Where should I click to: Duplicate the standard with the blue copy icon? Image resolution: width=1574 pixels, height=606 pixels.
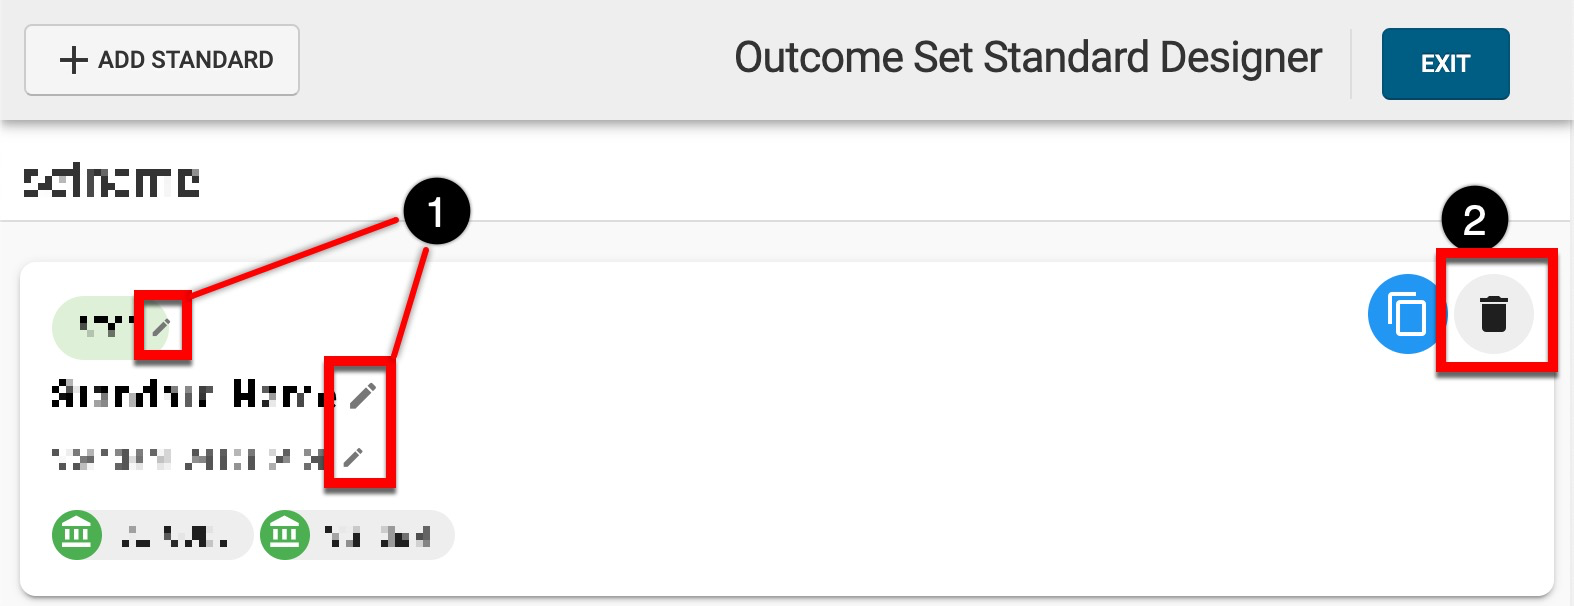coord(1406,314)
